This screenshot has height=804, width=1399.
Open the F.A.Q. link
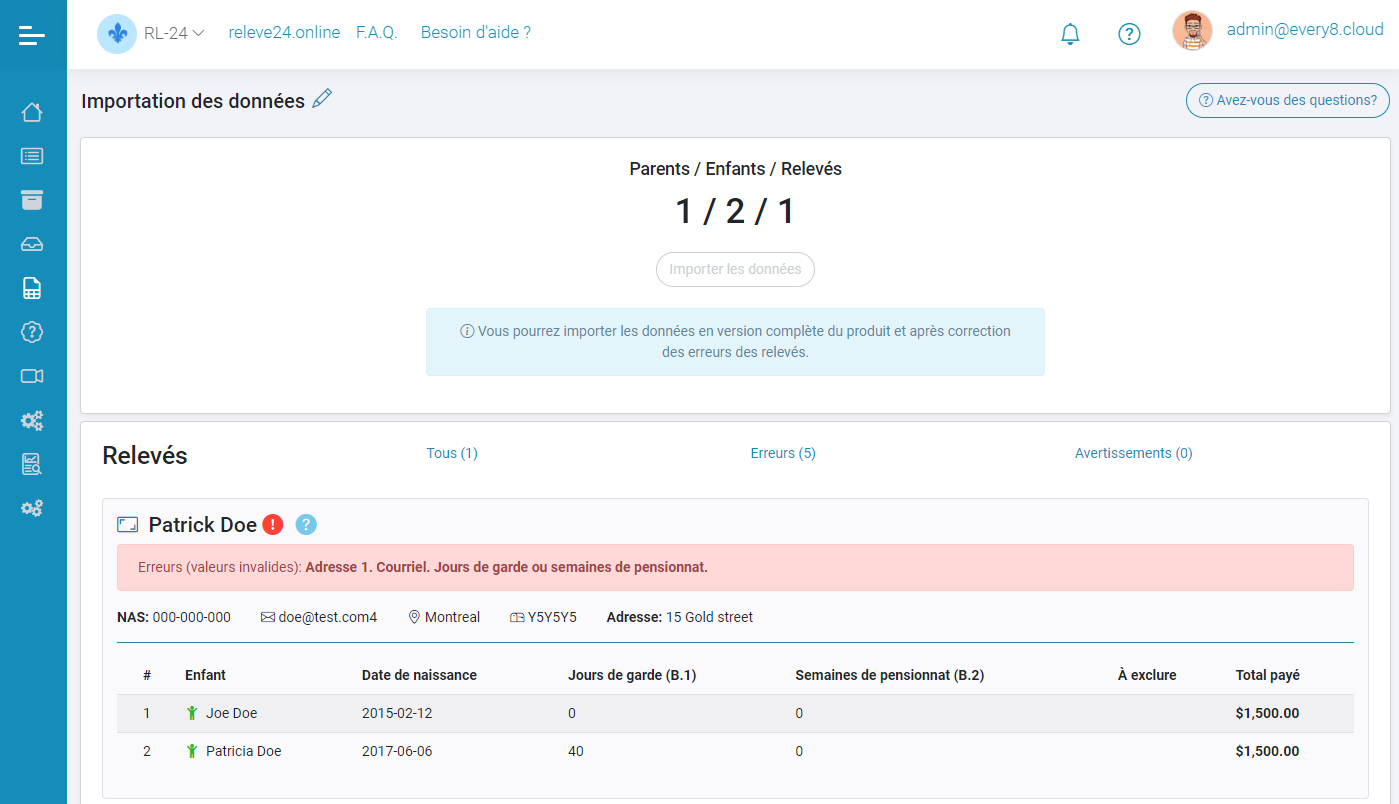click(x=376, y=32)
